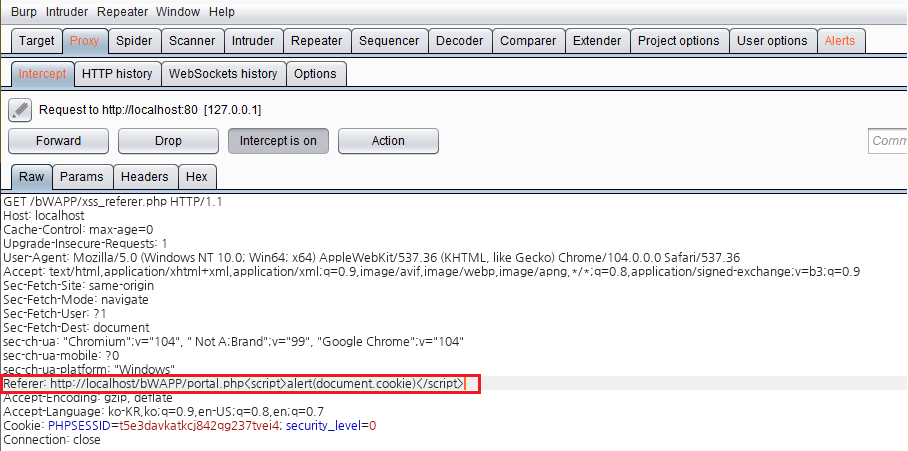Screen dimensions: 908x451
Task: Click the Accept-Encoding: gzip, deflate line
Action: [88, 398]
